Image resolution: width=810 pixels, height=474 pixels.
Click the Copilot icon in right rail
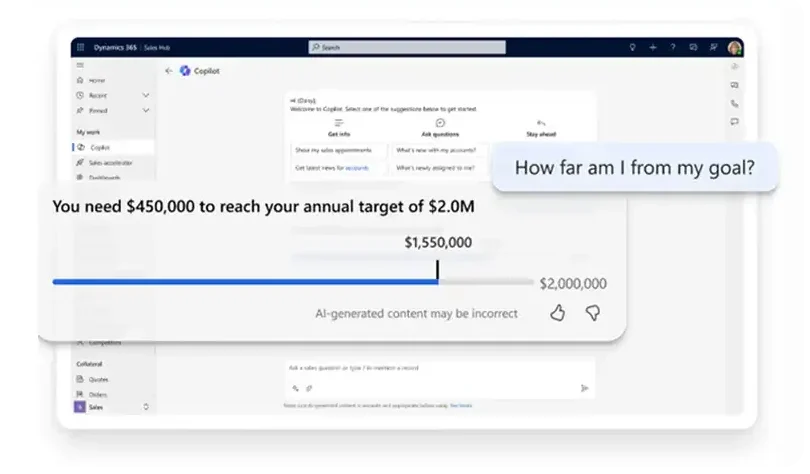point(735,67)
